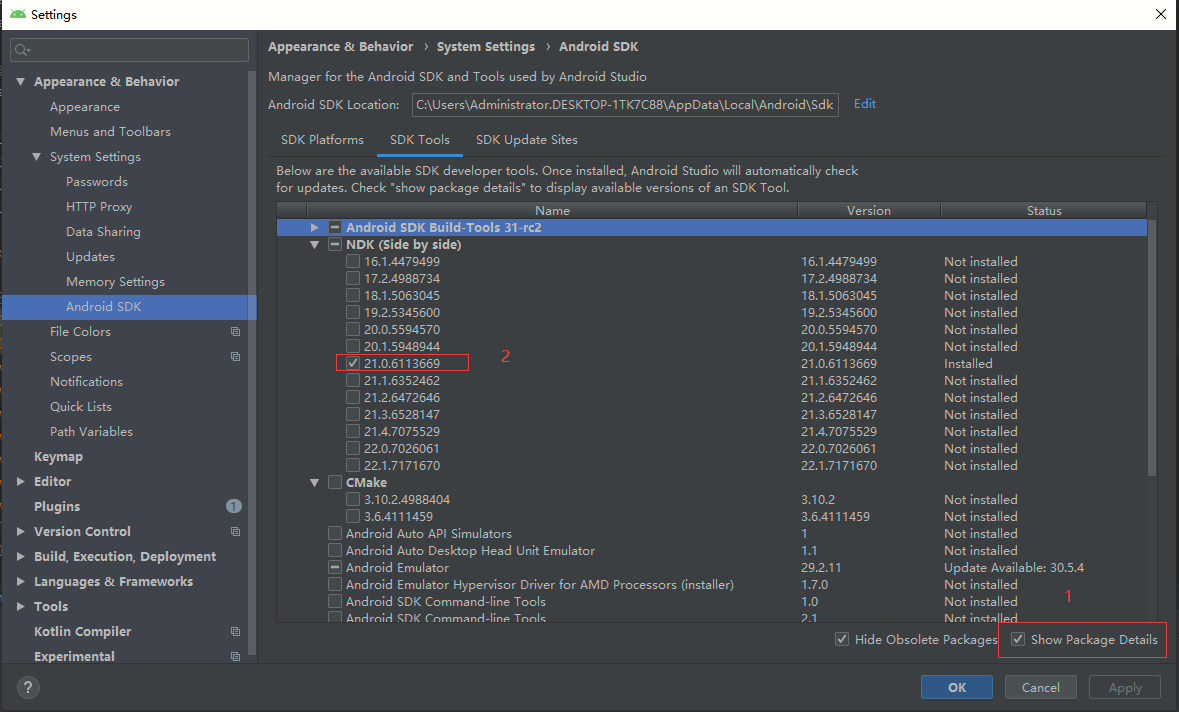Screen dimensions: 1179x712
Task: Check Android Emulator Hypervisor Driver for AMD
Action: [335, 584]
